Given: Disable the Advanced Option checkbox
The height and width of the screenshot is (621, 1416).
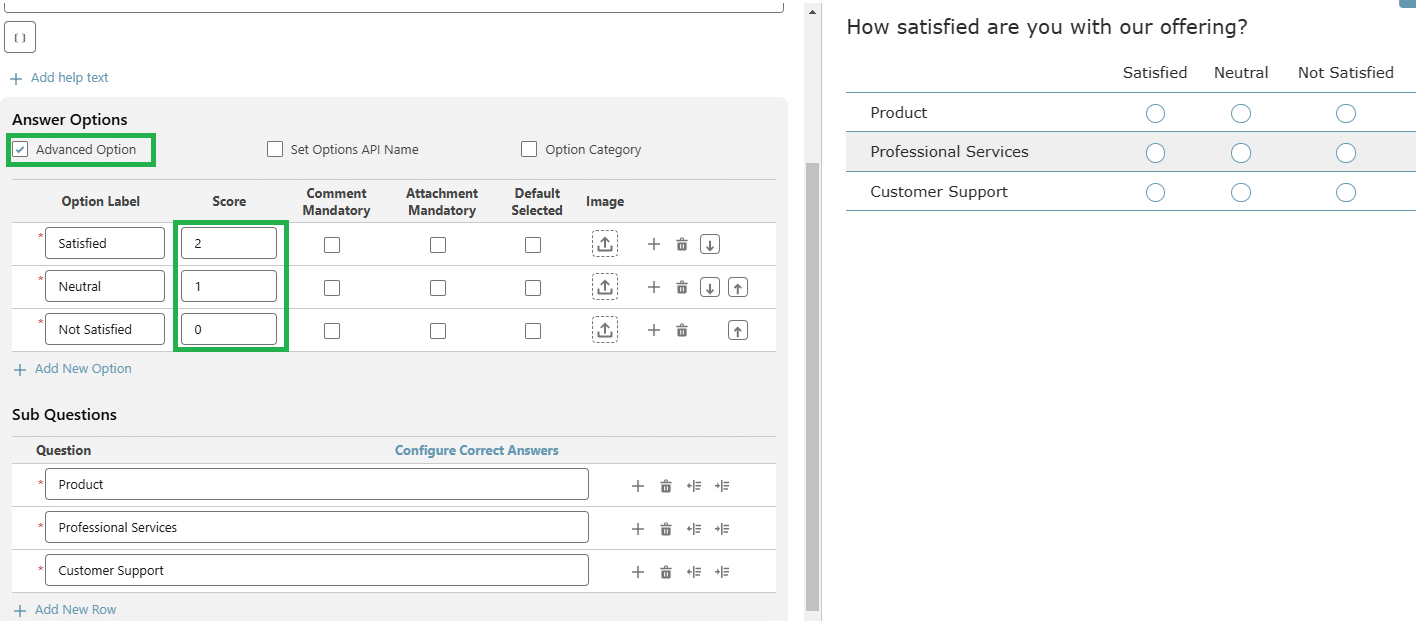Looking at the screenshot, I should pos(21,149).
